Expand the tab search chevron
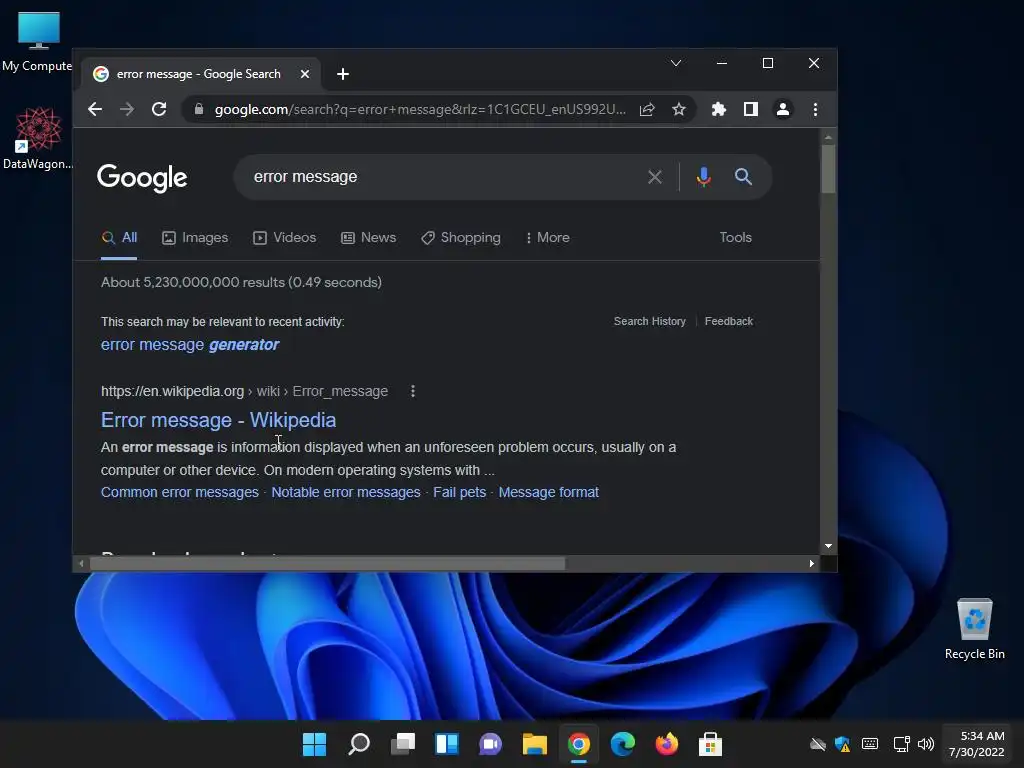Viewport: 1024px width, 768px height. click(676, 63)
